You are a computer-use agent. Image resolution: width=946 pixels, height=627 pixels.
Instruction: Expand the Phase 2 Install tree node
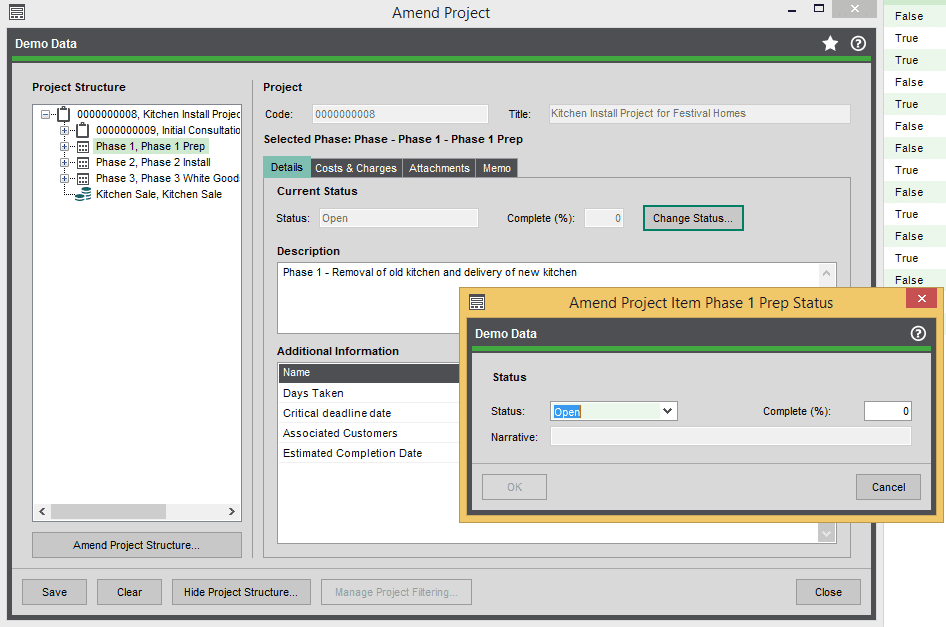pyautogui.click(x=64, y=162)
